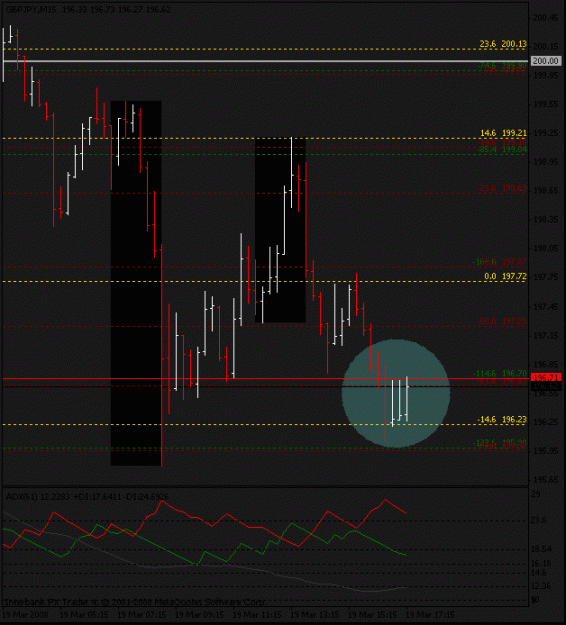566x625 pixels.
Task: Click 198.05 on the price scale
Action: coord(546,248)
